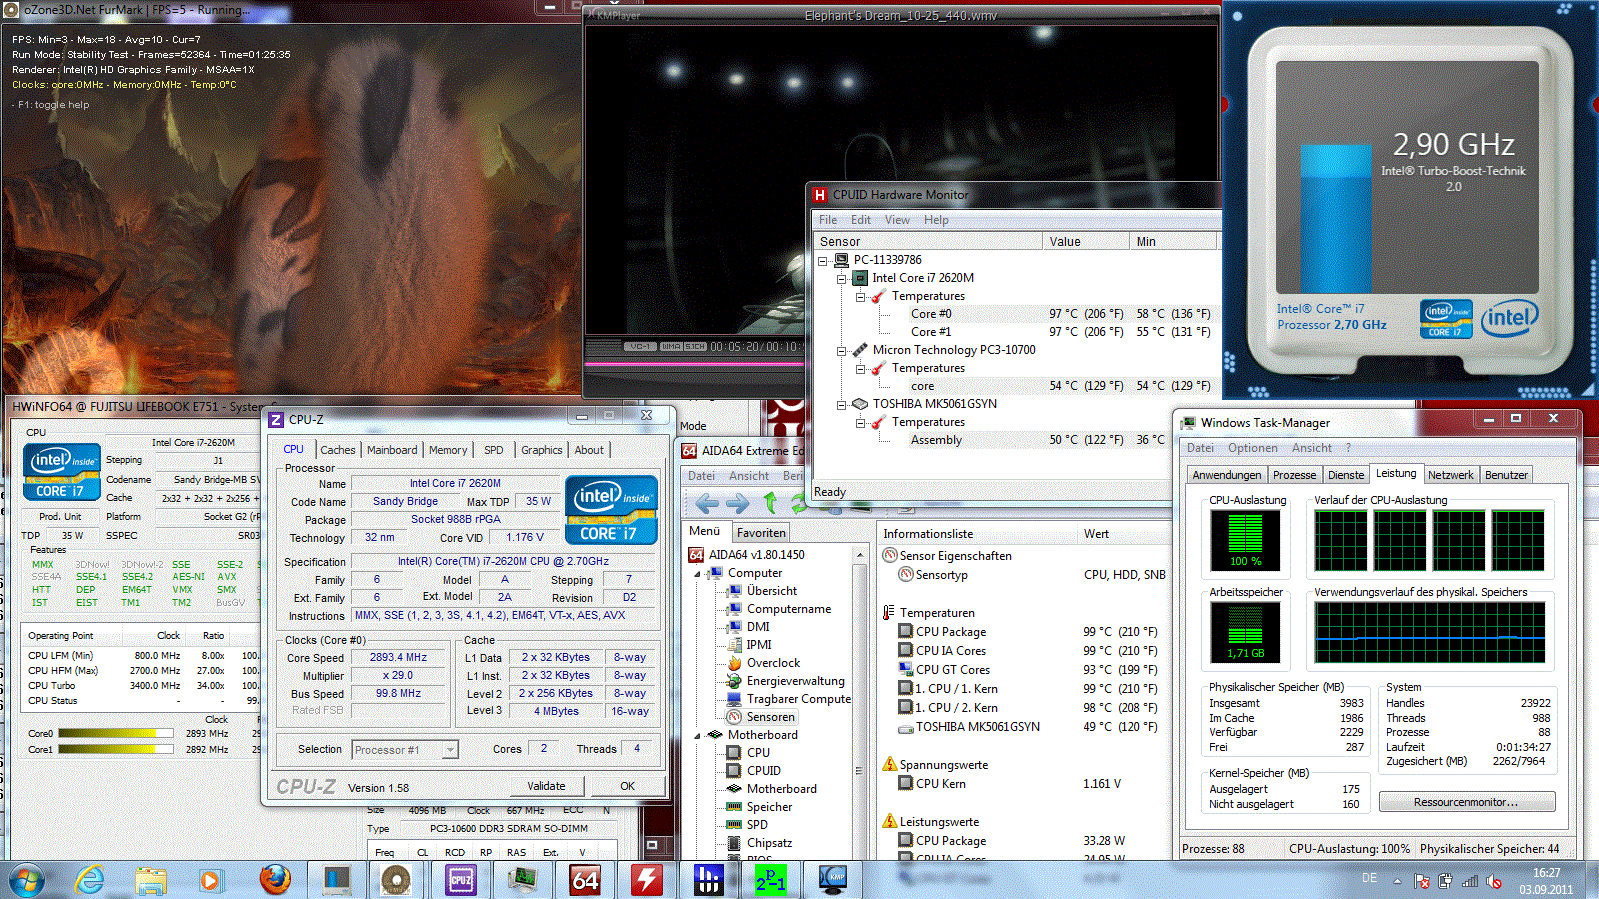1599x899 pixels.
Task: Switch to Caches tab in CPU-Z
Action: point(338,450)
